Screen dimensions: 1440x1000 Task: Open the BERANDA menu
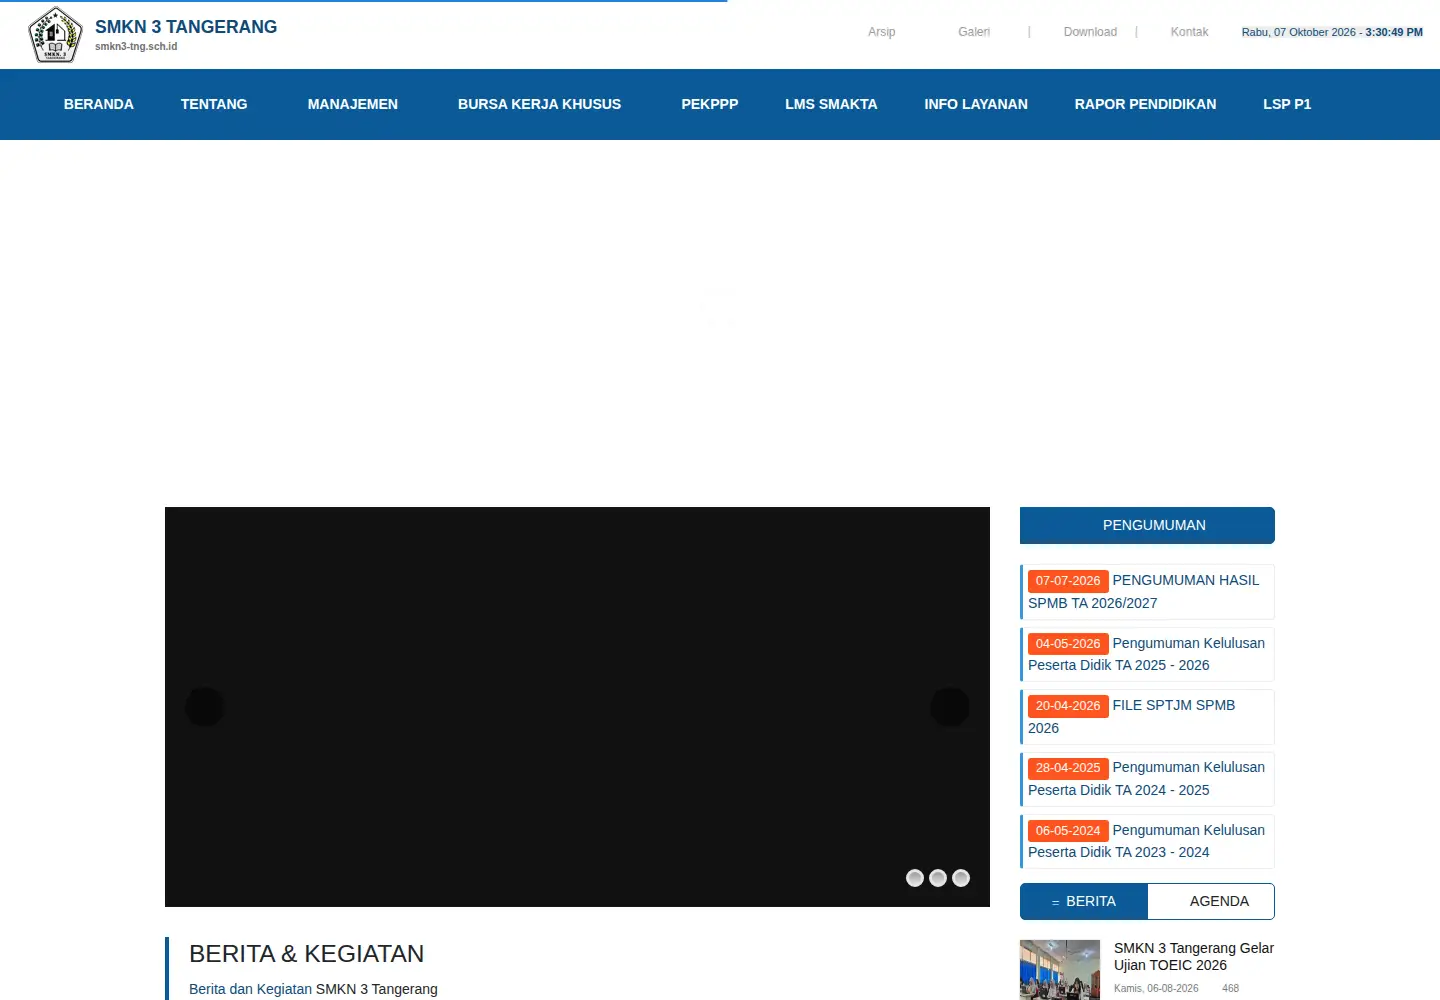(x=99, y=104)
